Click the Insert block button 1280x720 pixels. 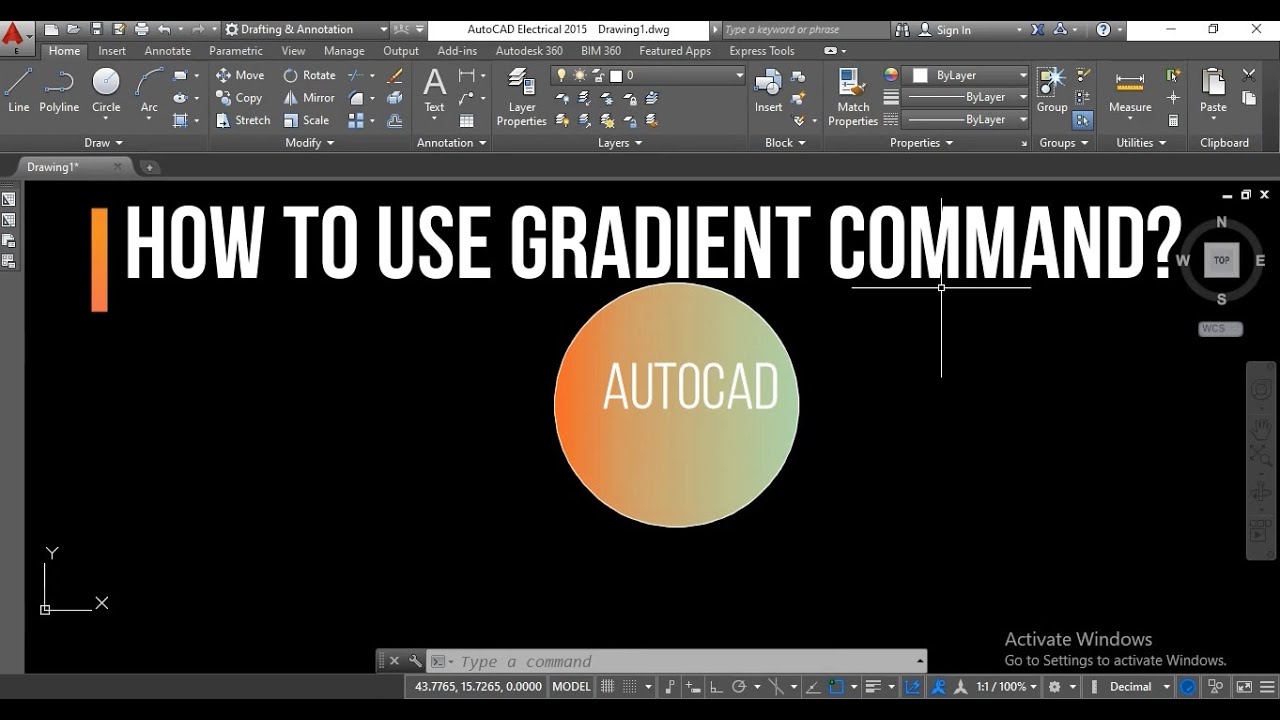click(768, 90)
